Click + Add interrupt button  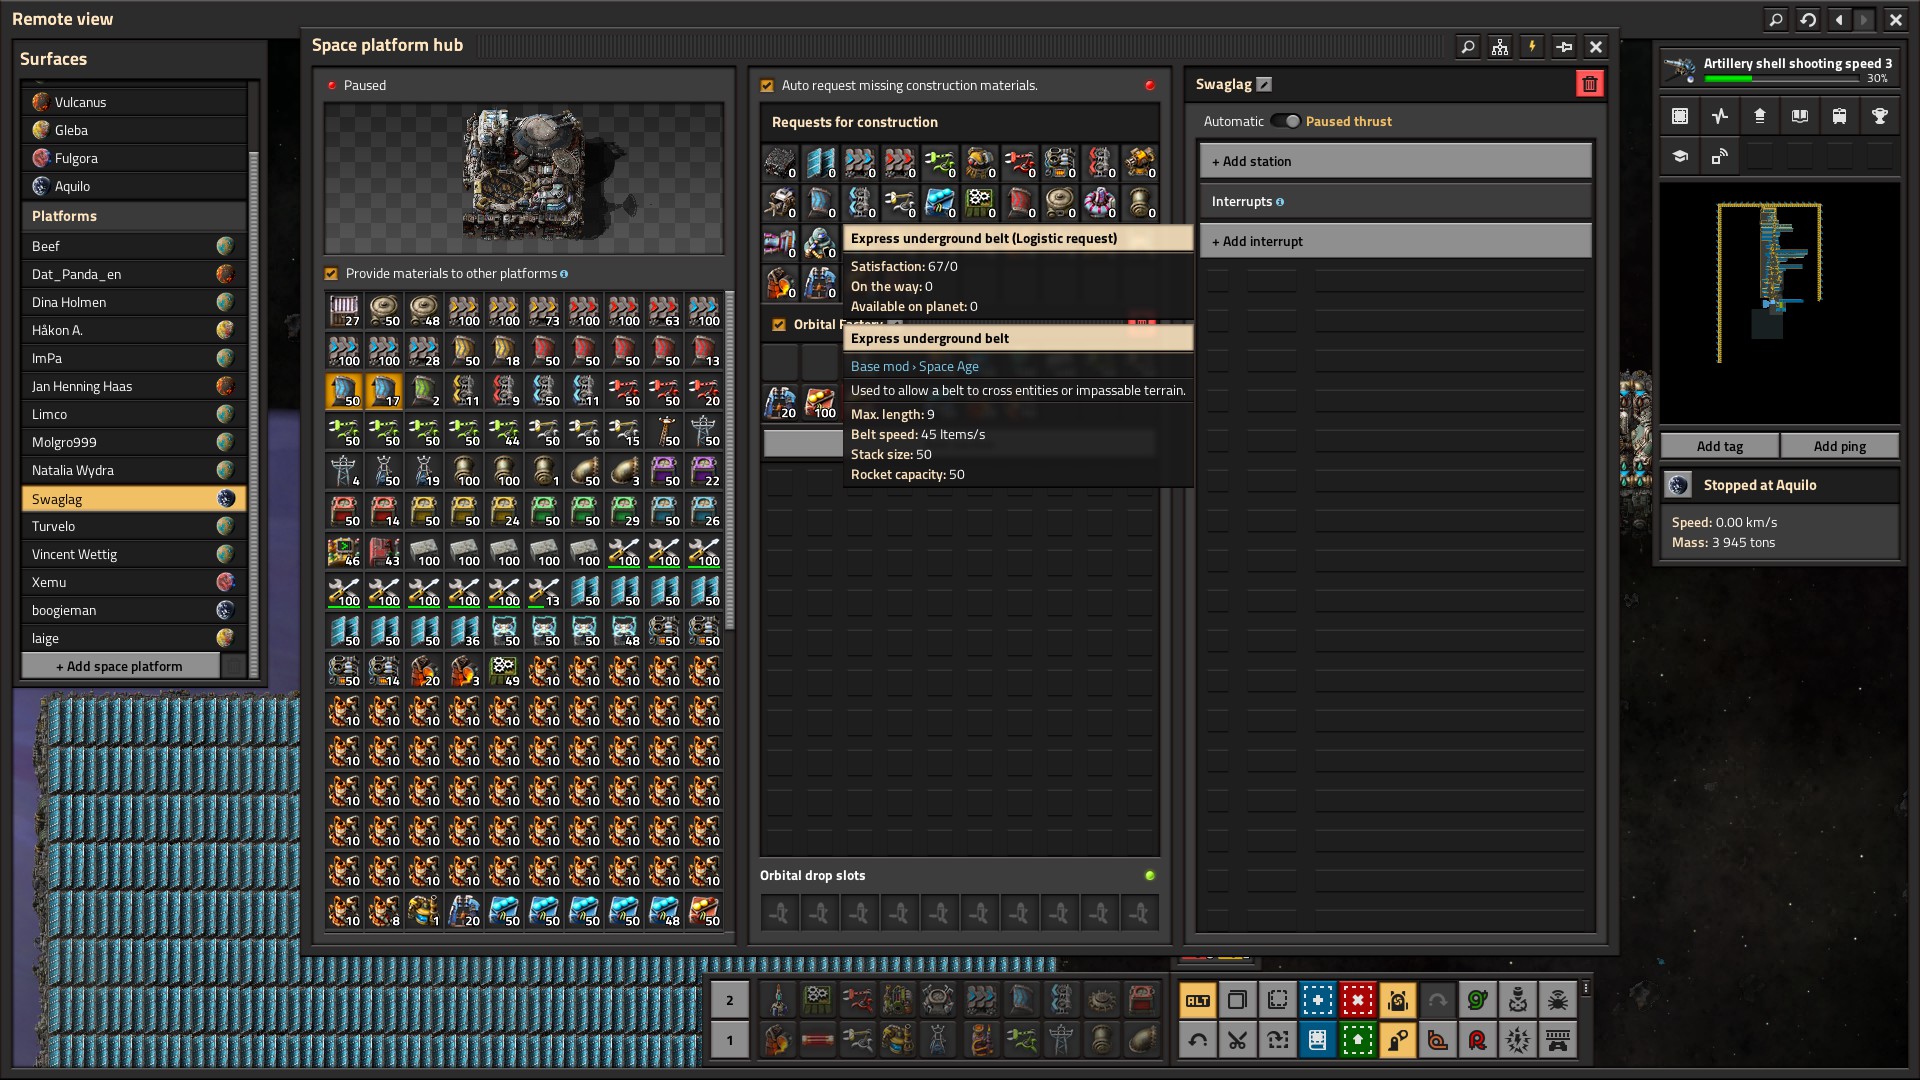click(x=1395, y=241)
